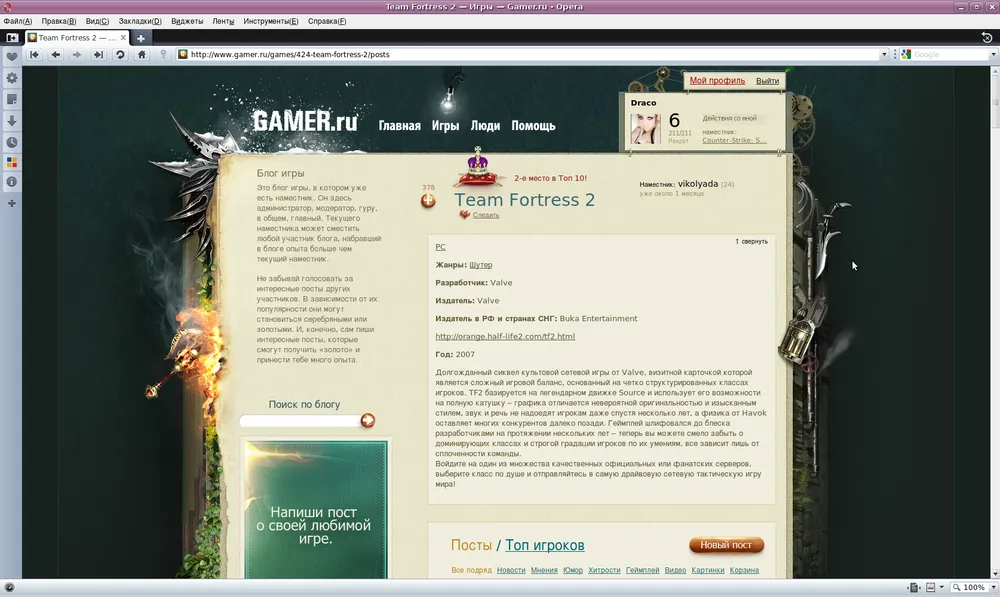This screenshot has width=1000, height=597.
Task: Click the wand key icon
Action: [163, 55]
